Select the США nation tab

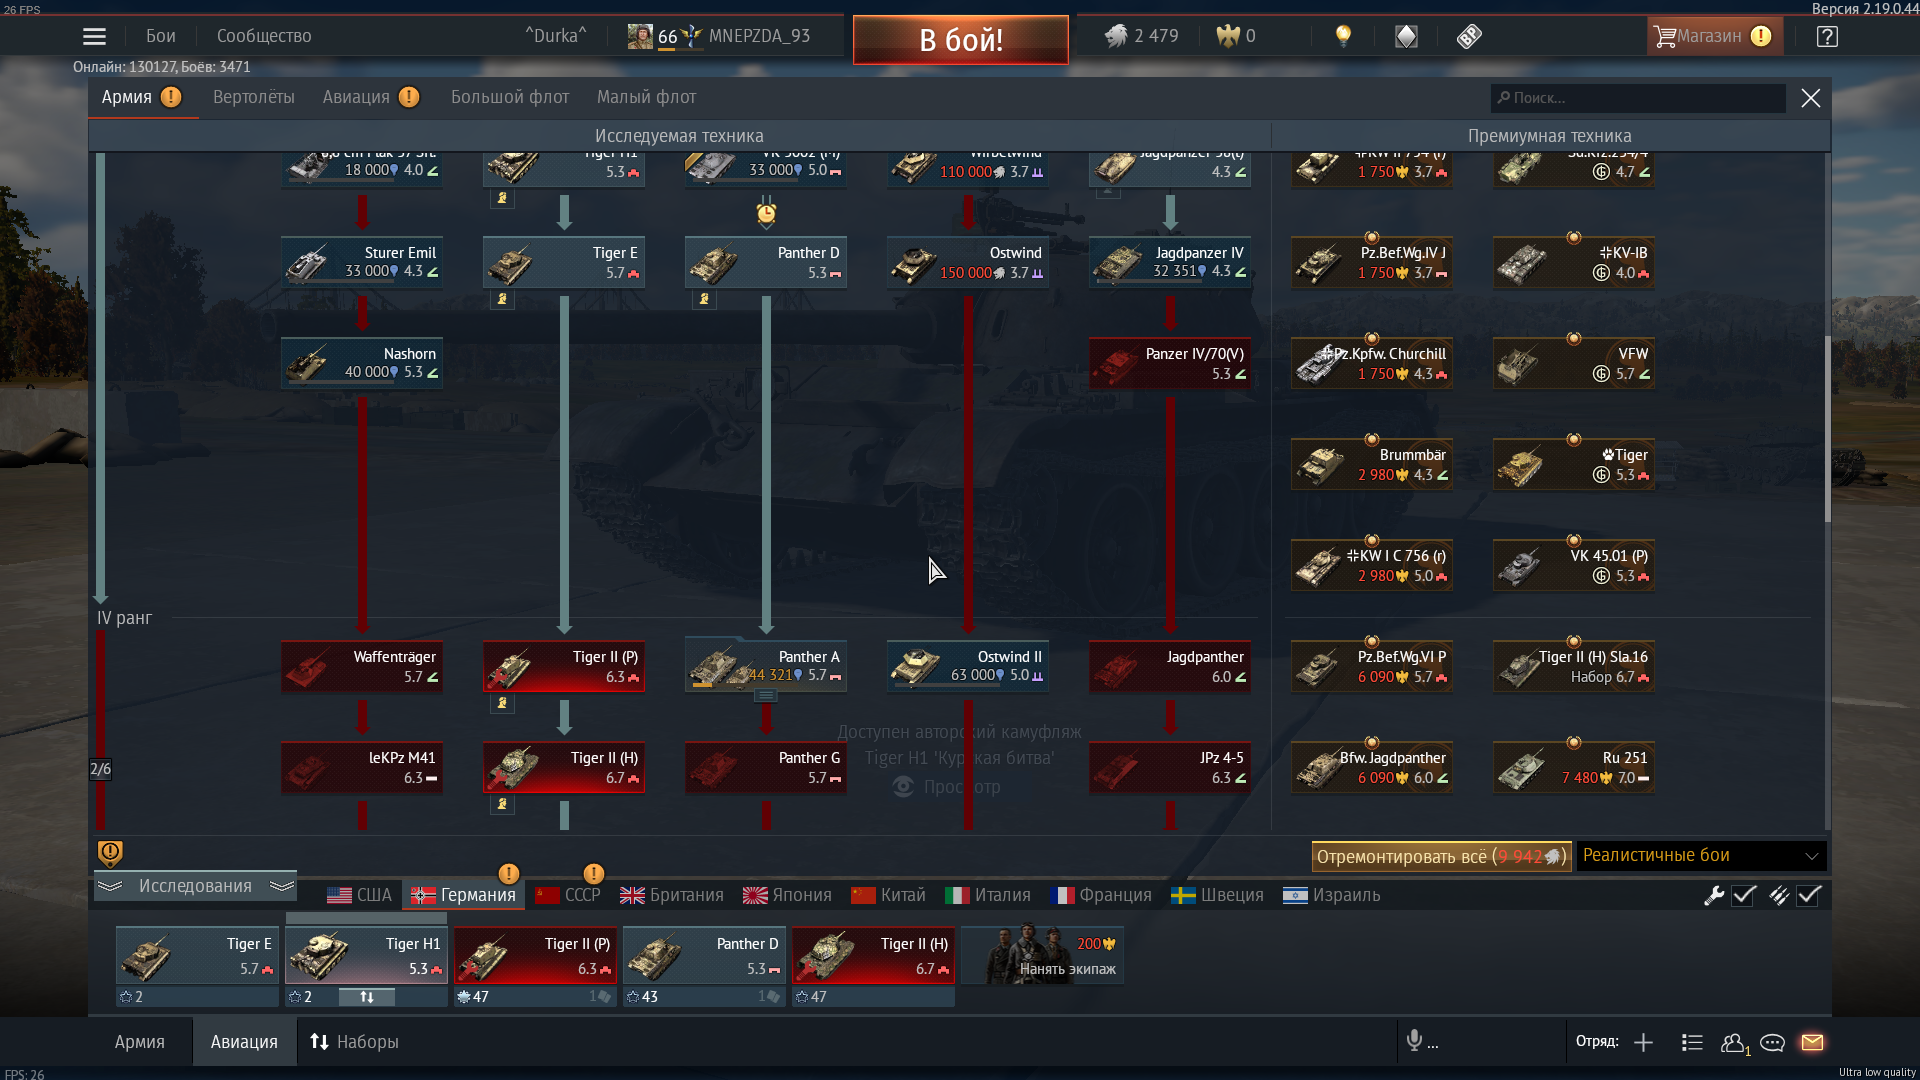point(360,895)
